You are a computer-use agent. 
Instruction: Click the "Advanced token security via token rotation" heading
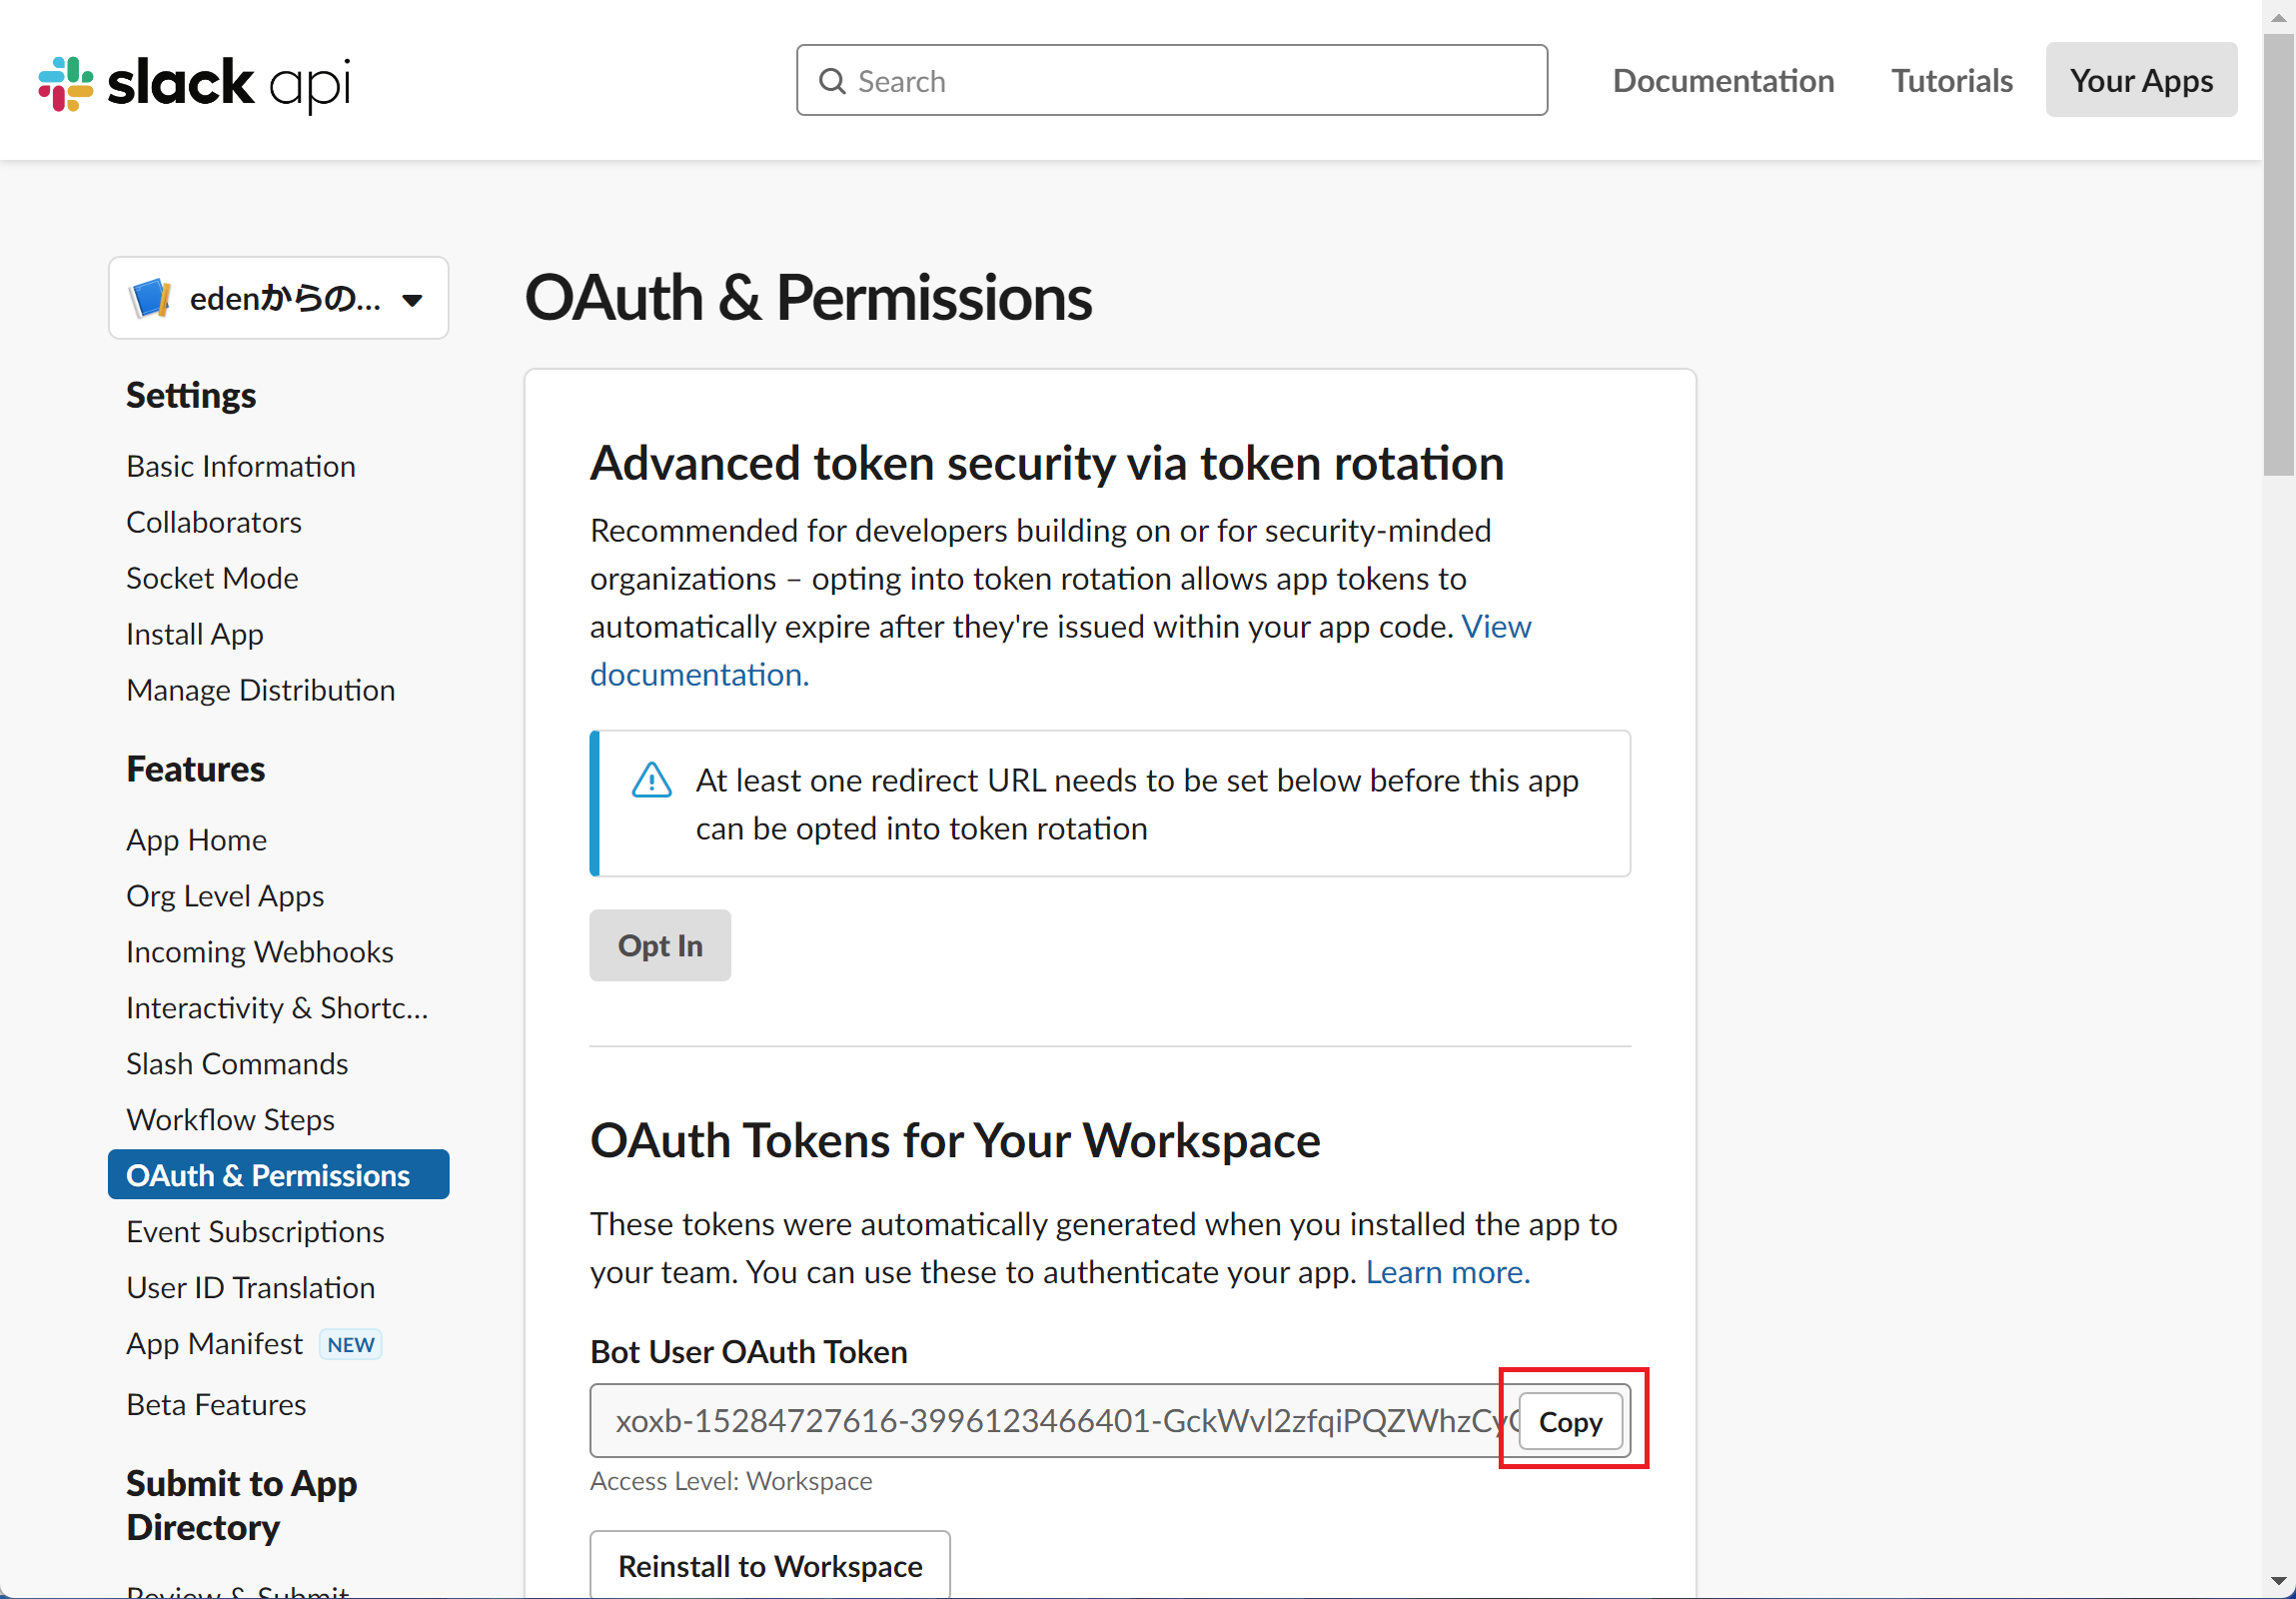(x=1047, y=464)
